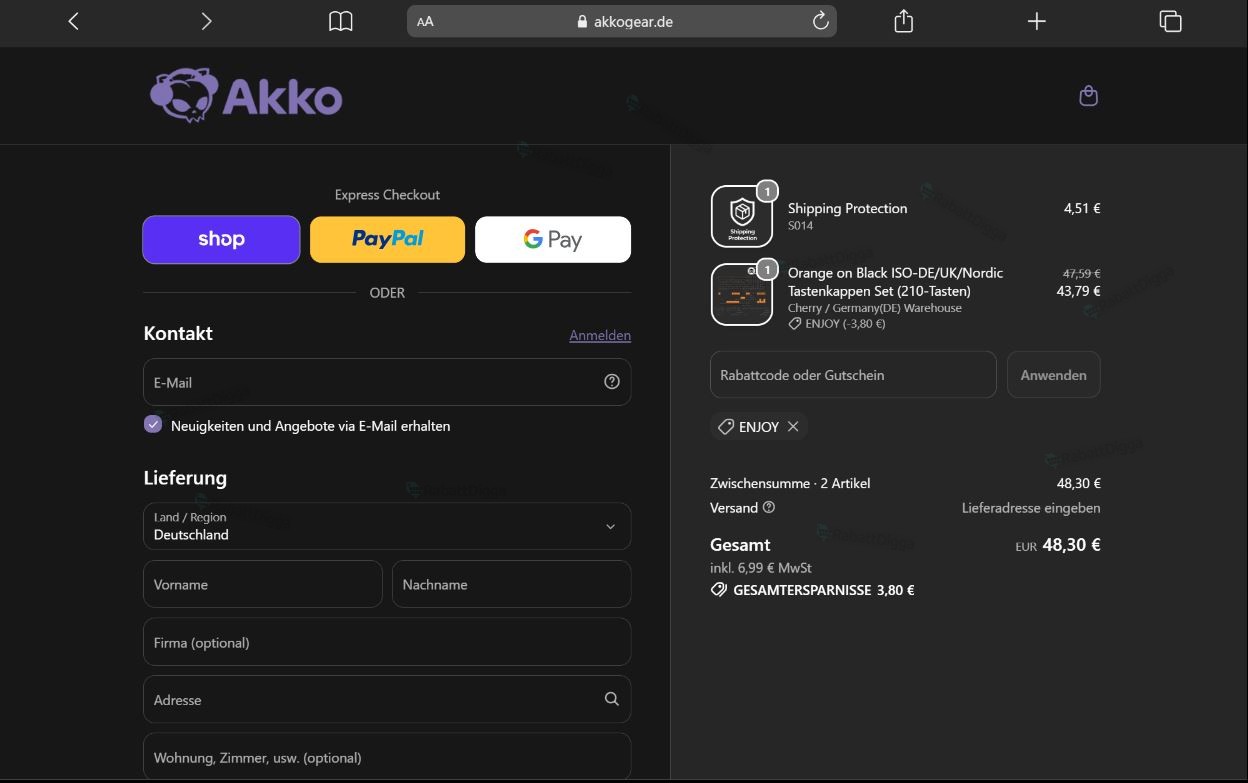Select the Express Checkout heading text

pyautogui.click(x=387, y=195)
